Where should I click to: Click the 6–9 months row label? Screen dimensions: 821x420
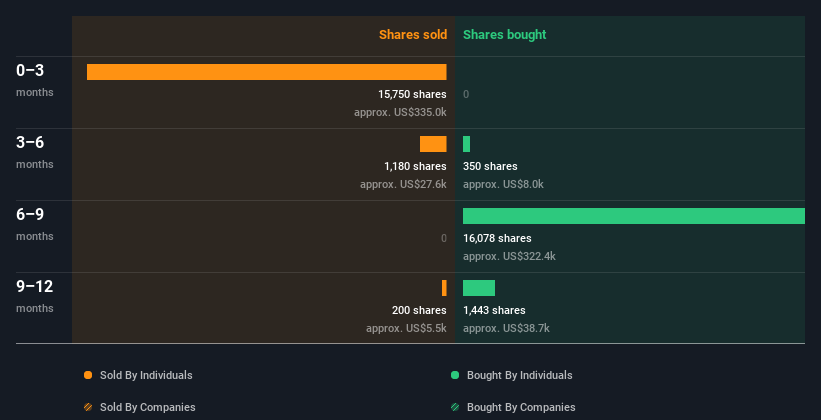(35, 224)
